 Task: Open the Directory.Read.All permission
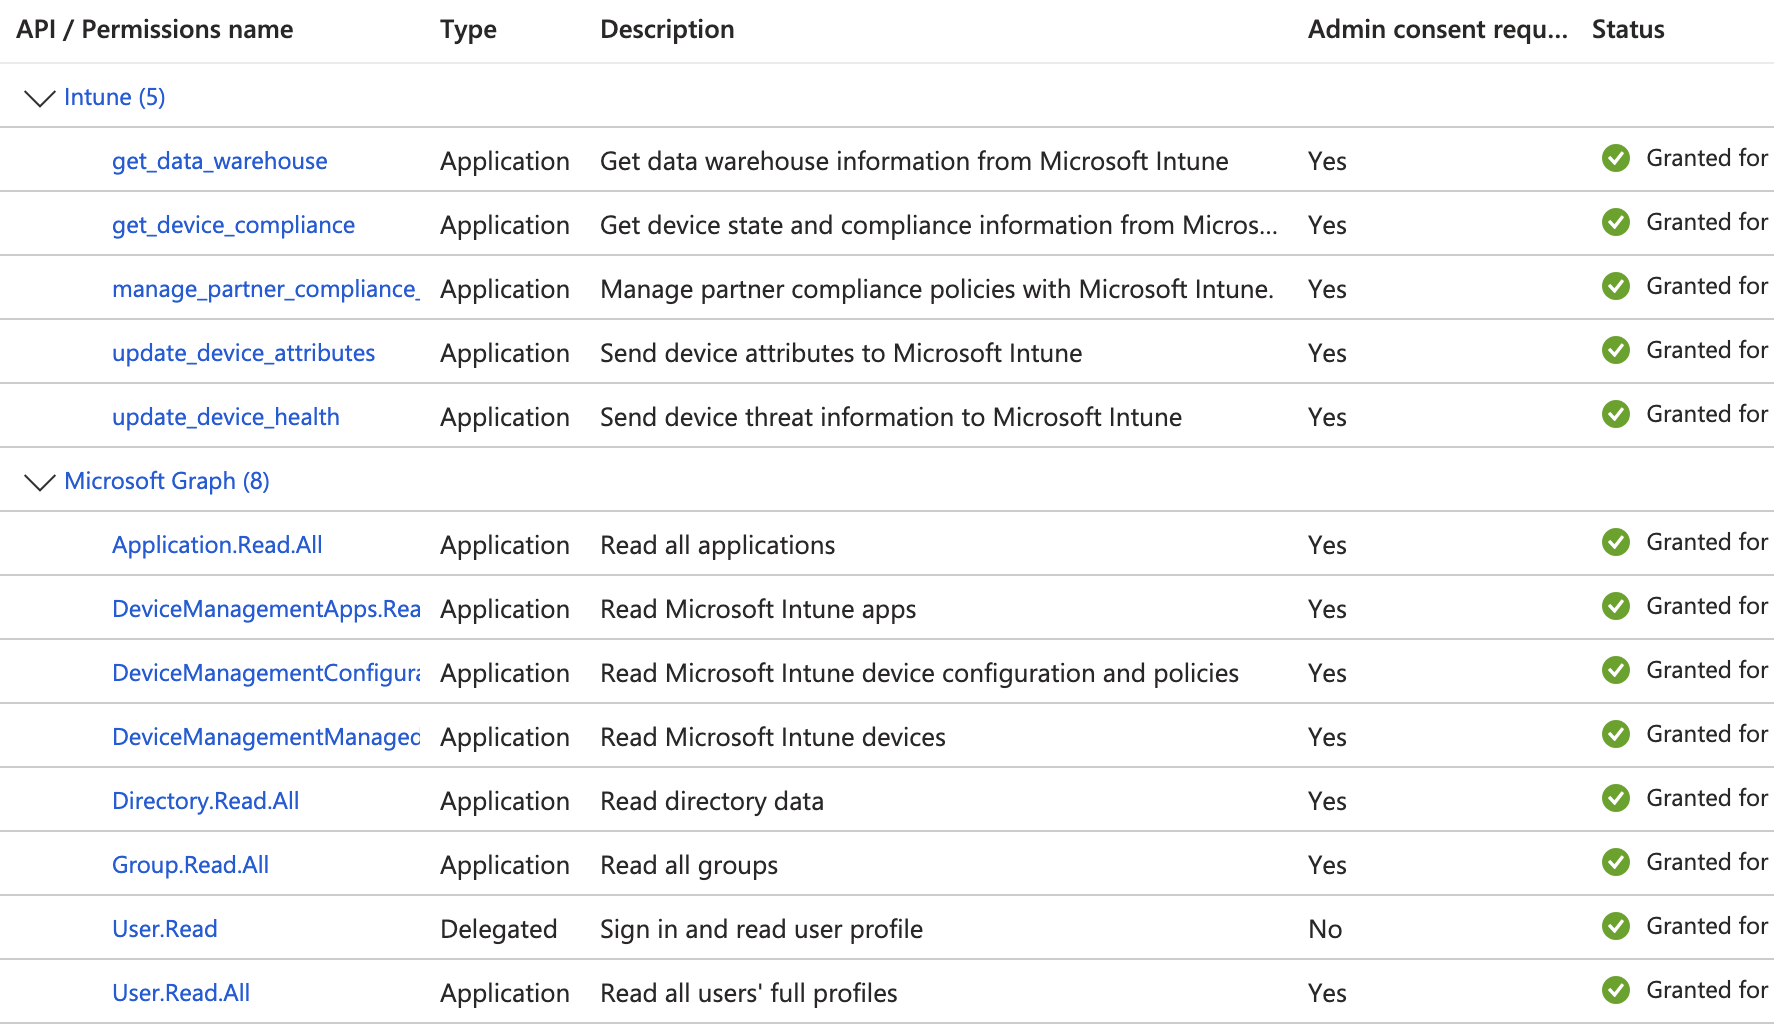[x=205, y=801]
